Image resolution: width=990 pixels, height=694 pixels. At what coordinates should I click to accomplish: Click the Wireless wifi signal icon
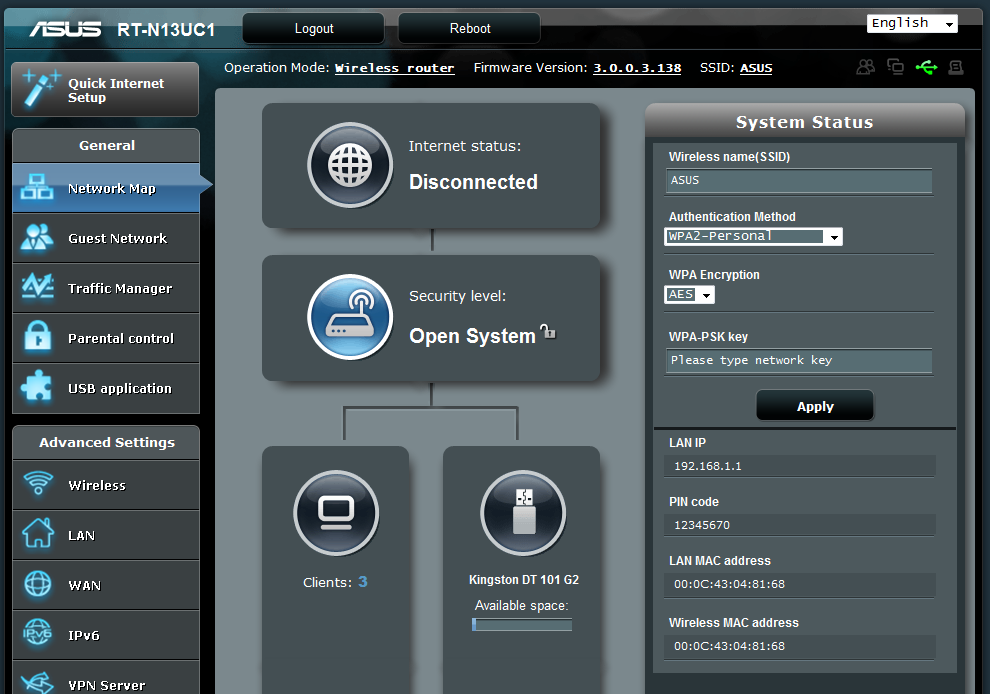pos(38,483)
